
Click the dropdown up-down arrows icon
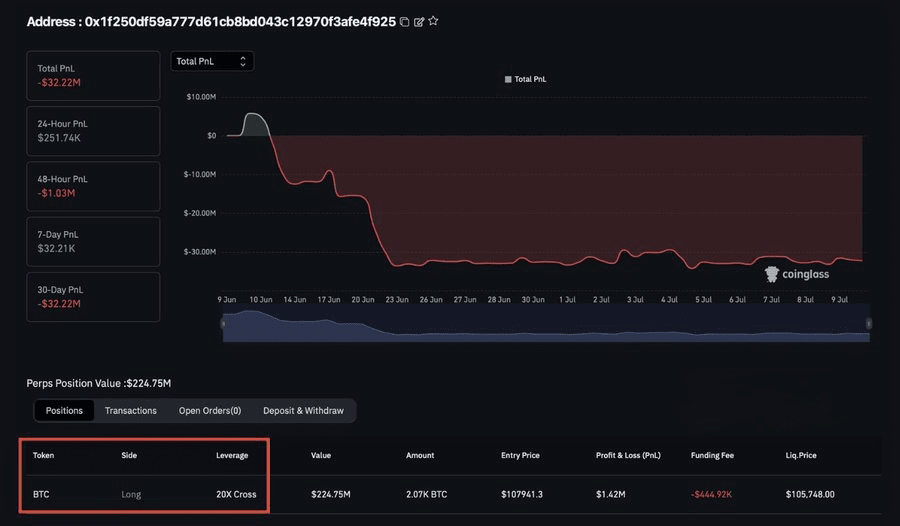click(x=243, y=61)
